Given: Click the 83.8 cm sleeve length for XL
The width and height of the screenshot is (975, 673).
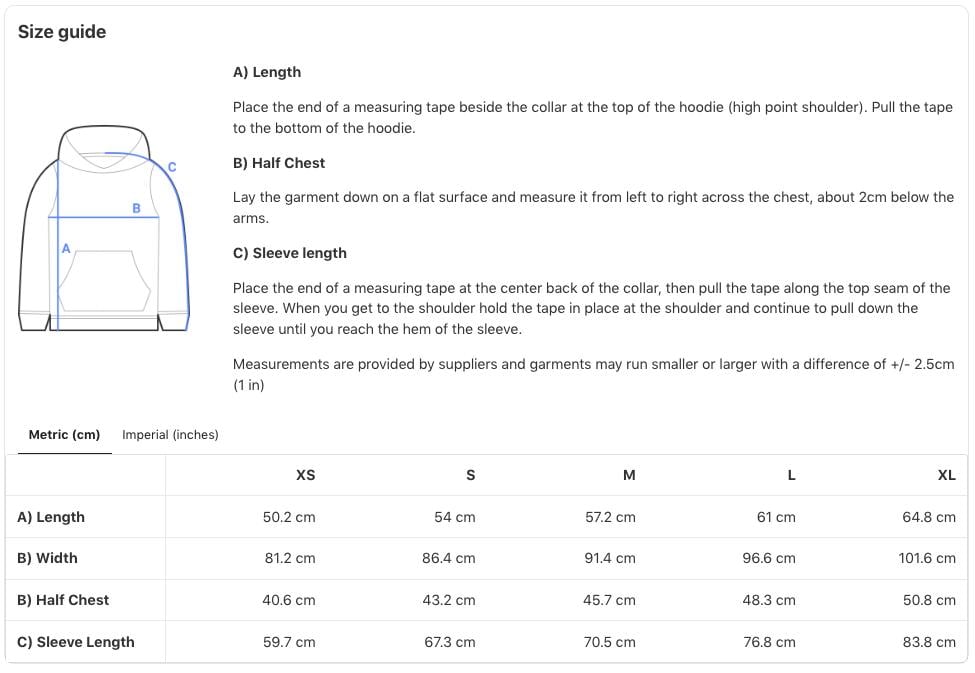Looking at the screenshot, I should (929, 642).
